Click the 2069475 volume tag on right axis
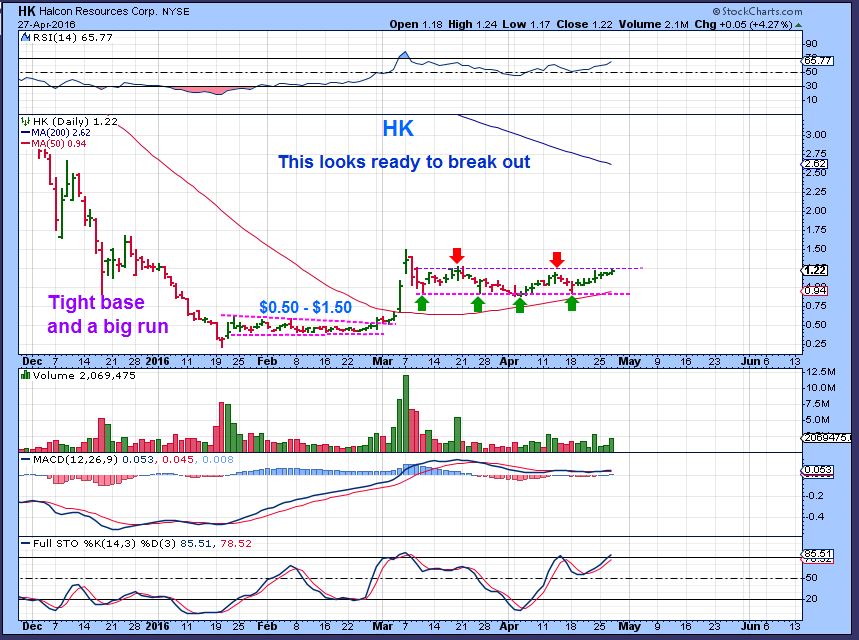The image size is (859, 640). tap(826, 437)
